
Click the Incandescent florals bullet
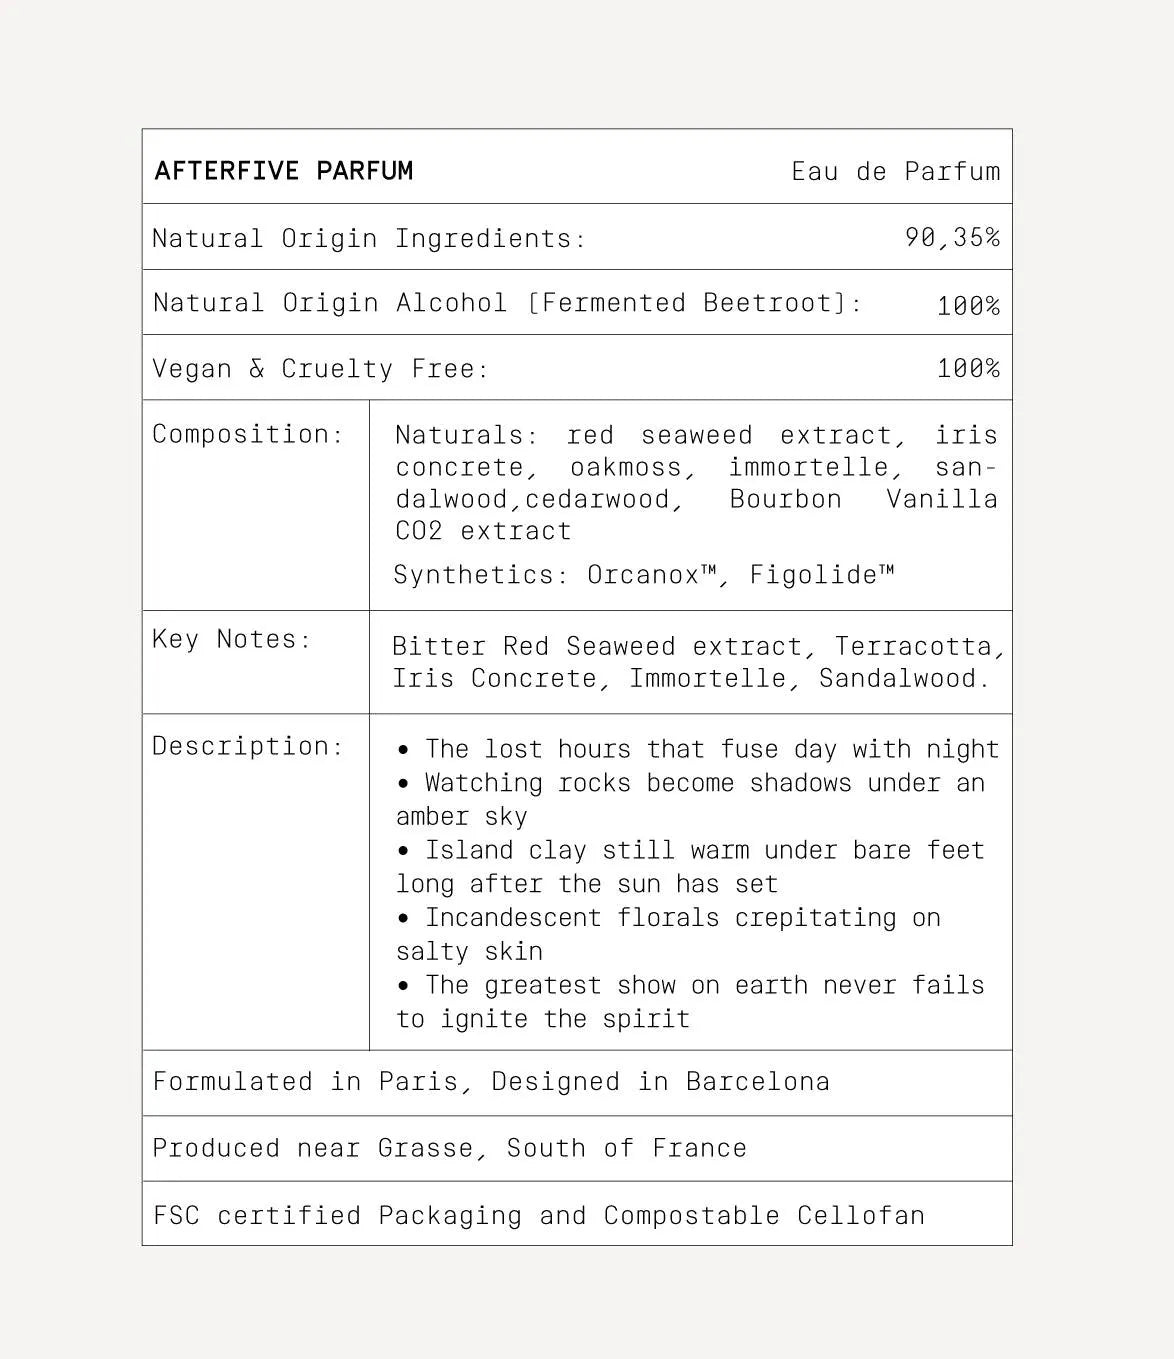pos(668,934)
